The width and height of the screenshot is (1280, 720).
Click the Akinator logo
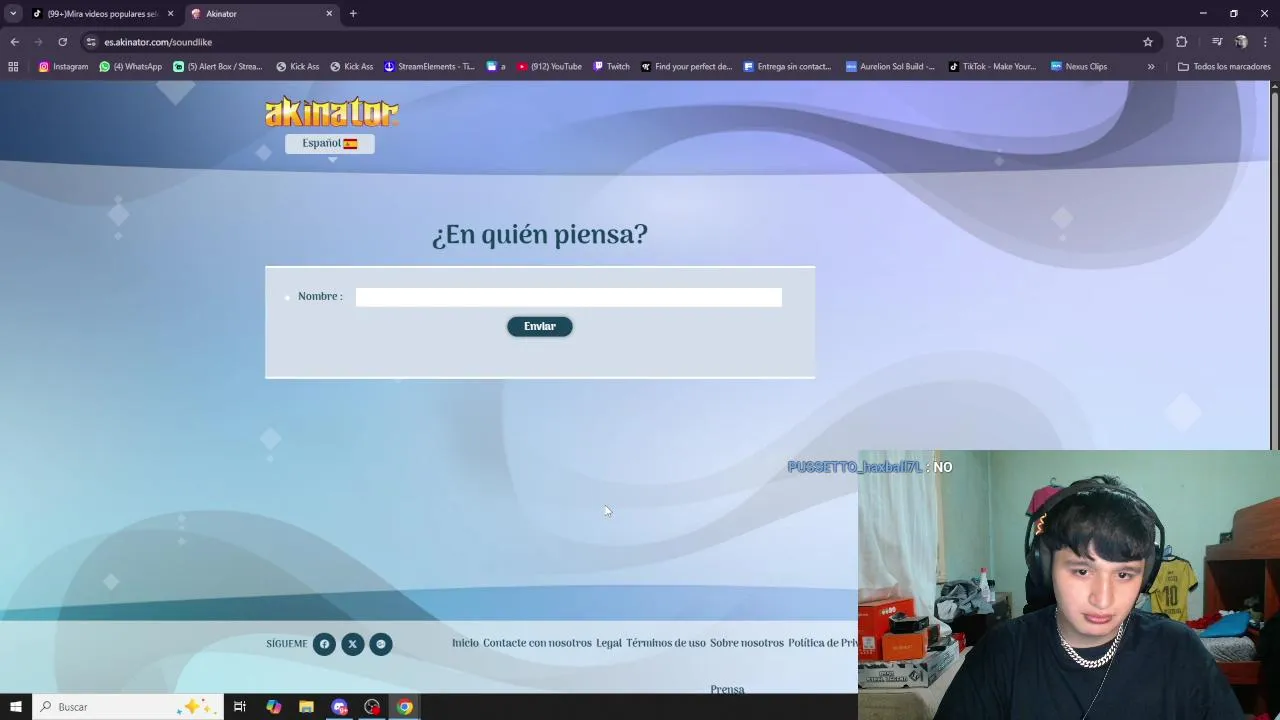point(332,112)
